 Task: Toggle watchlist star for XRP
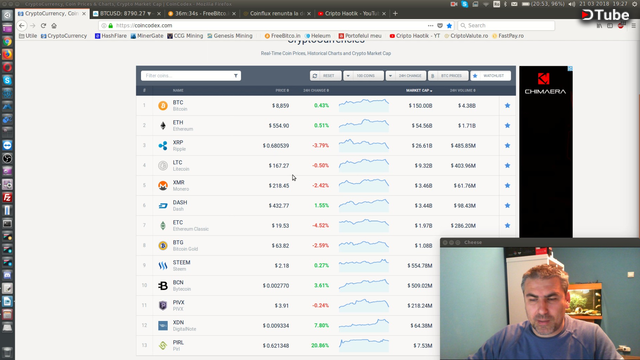pos(507,146)
